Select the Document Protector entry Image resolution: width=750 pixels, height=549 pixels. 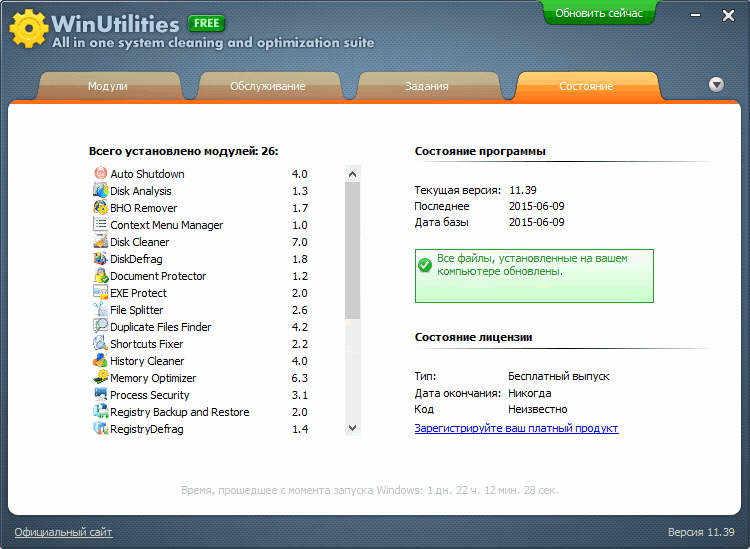point(201,275)
